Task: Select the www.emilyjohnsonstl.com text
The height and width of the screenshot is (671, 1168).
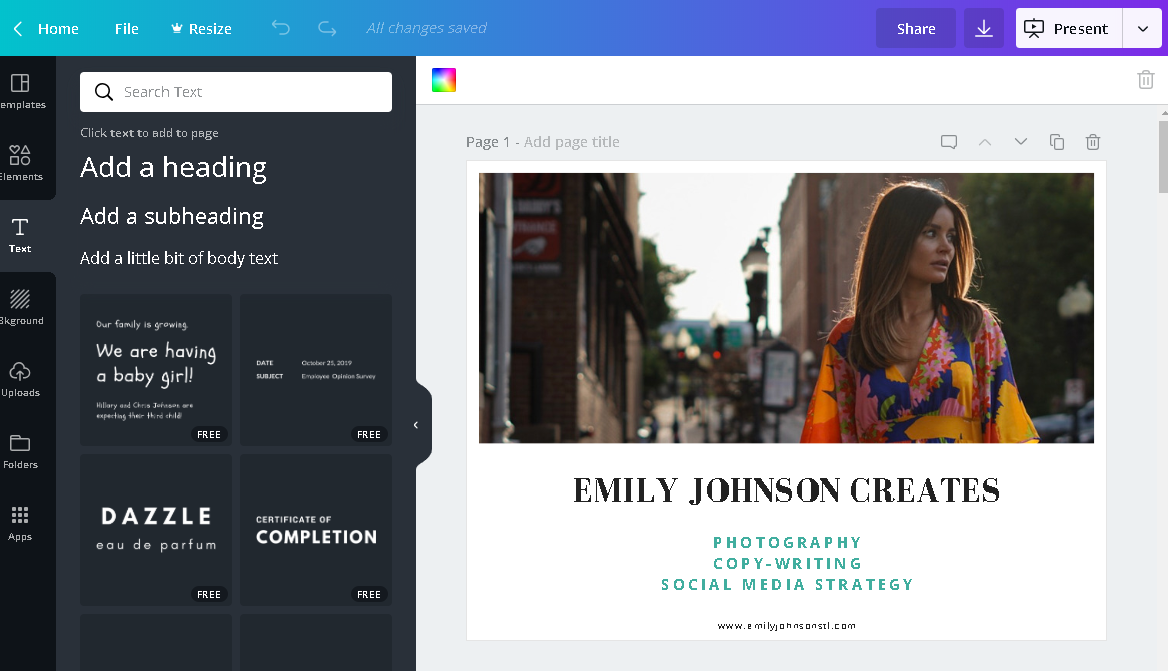Action: click(x=787, y=626)
